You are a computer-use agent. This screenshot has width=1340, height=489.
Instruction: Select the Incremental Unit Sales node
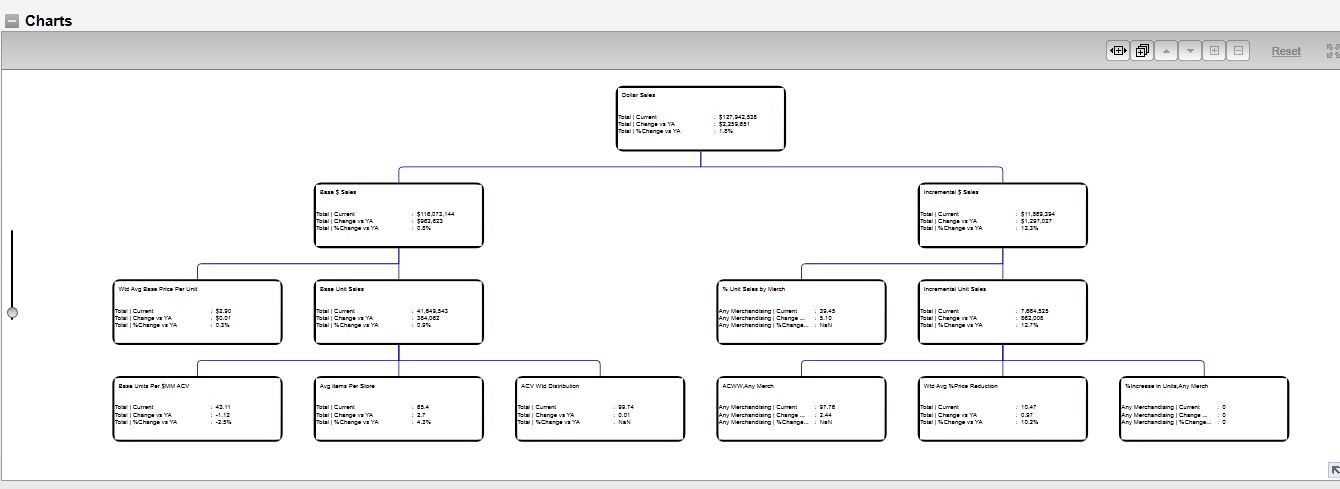tap(1002, 312)
